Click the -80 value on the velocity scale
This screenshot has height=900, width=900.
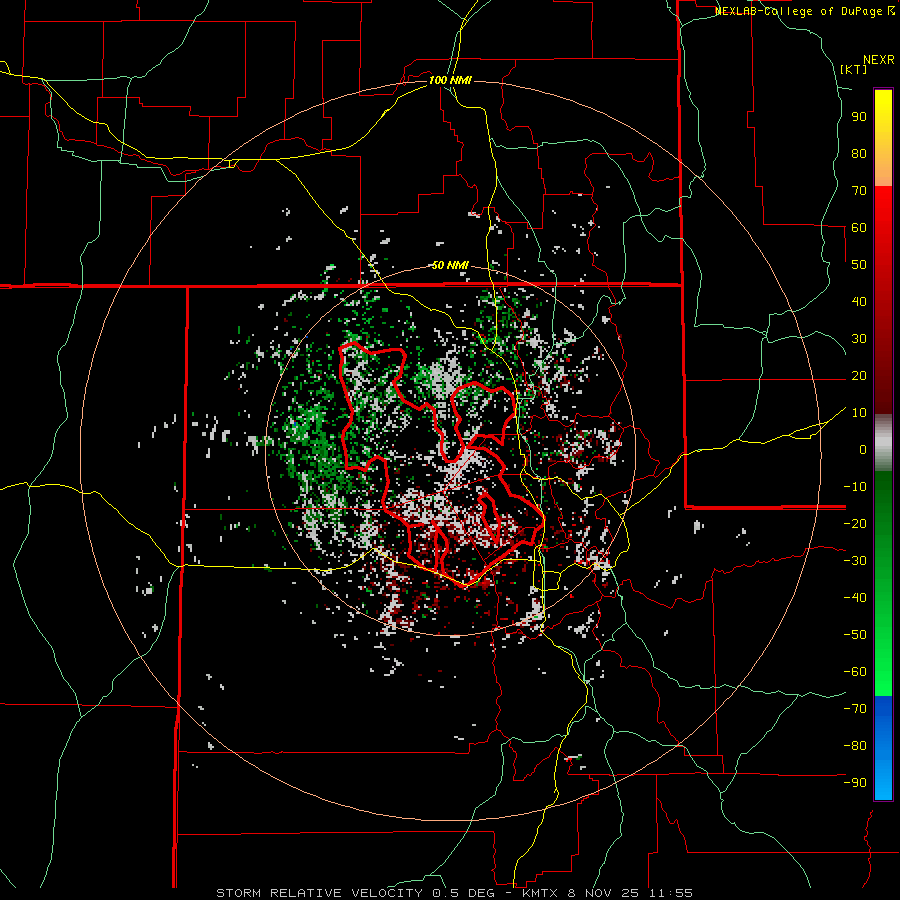coord(855,746)
